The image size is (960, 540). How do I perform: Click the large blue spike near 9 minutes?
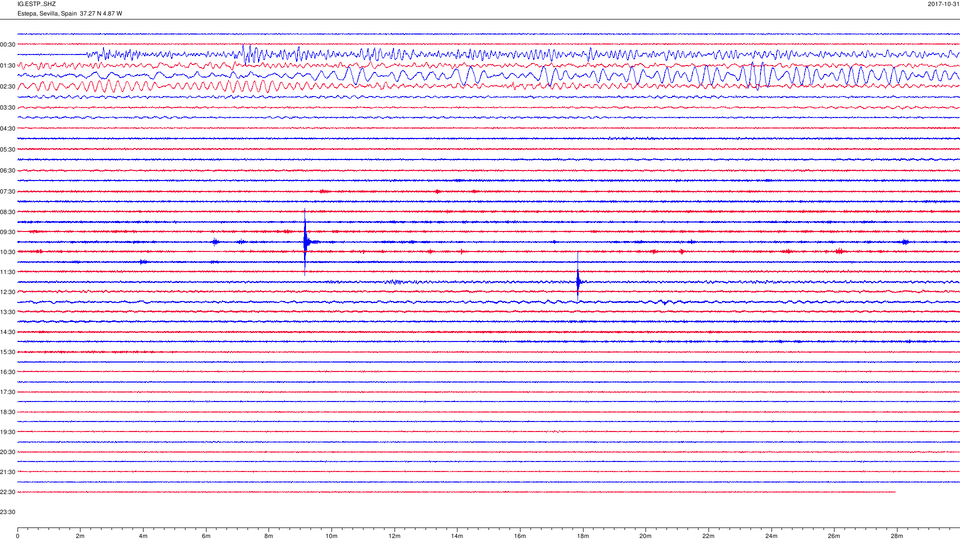click(x=306, y=242)
